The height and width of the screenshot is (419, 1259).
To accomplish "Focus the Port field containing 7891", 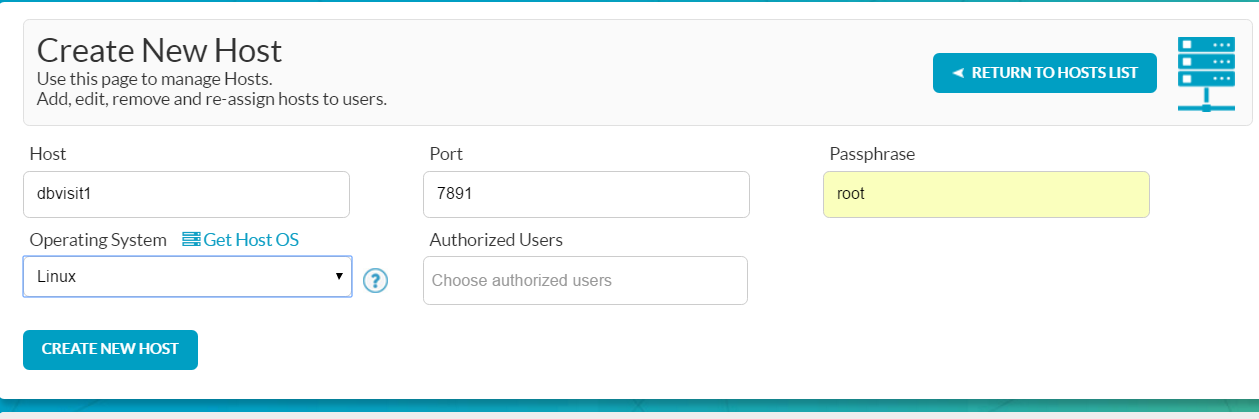I will pyautogui.click(x=586, y=194).
